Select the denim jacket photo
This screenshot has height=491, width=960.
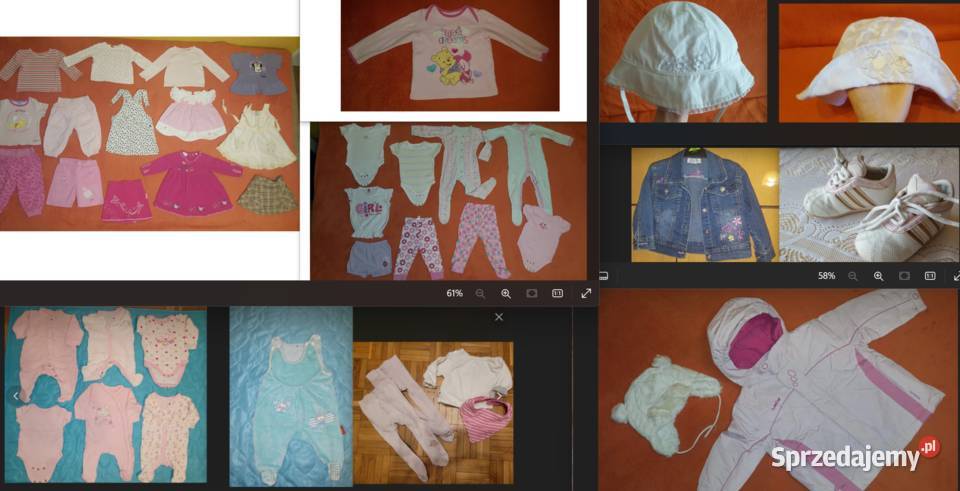click(704, 204)
